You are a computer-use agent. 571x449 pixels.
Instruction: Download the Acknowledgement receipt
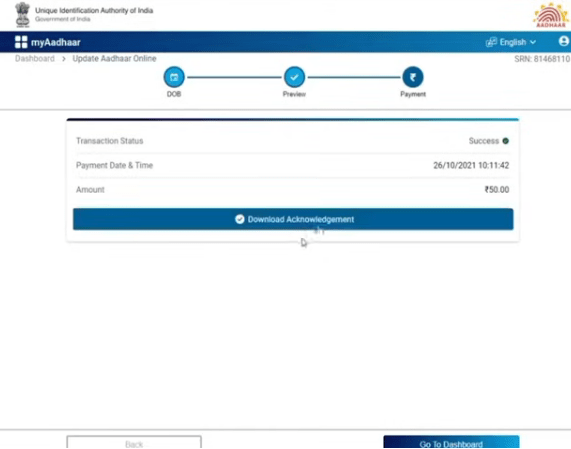[293, 219]
